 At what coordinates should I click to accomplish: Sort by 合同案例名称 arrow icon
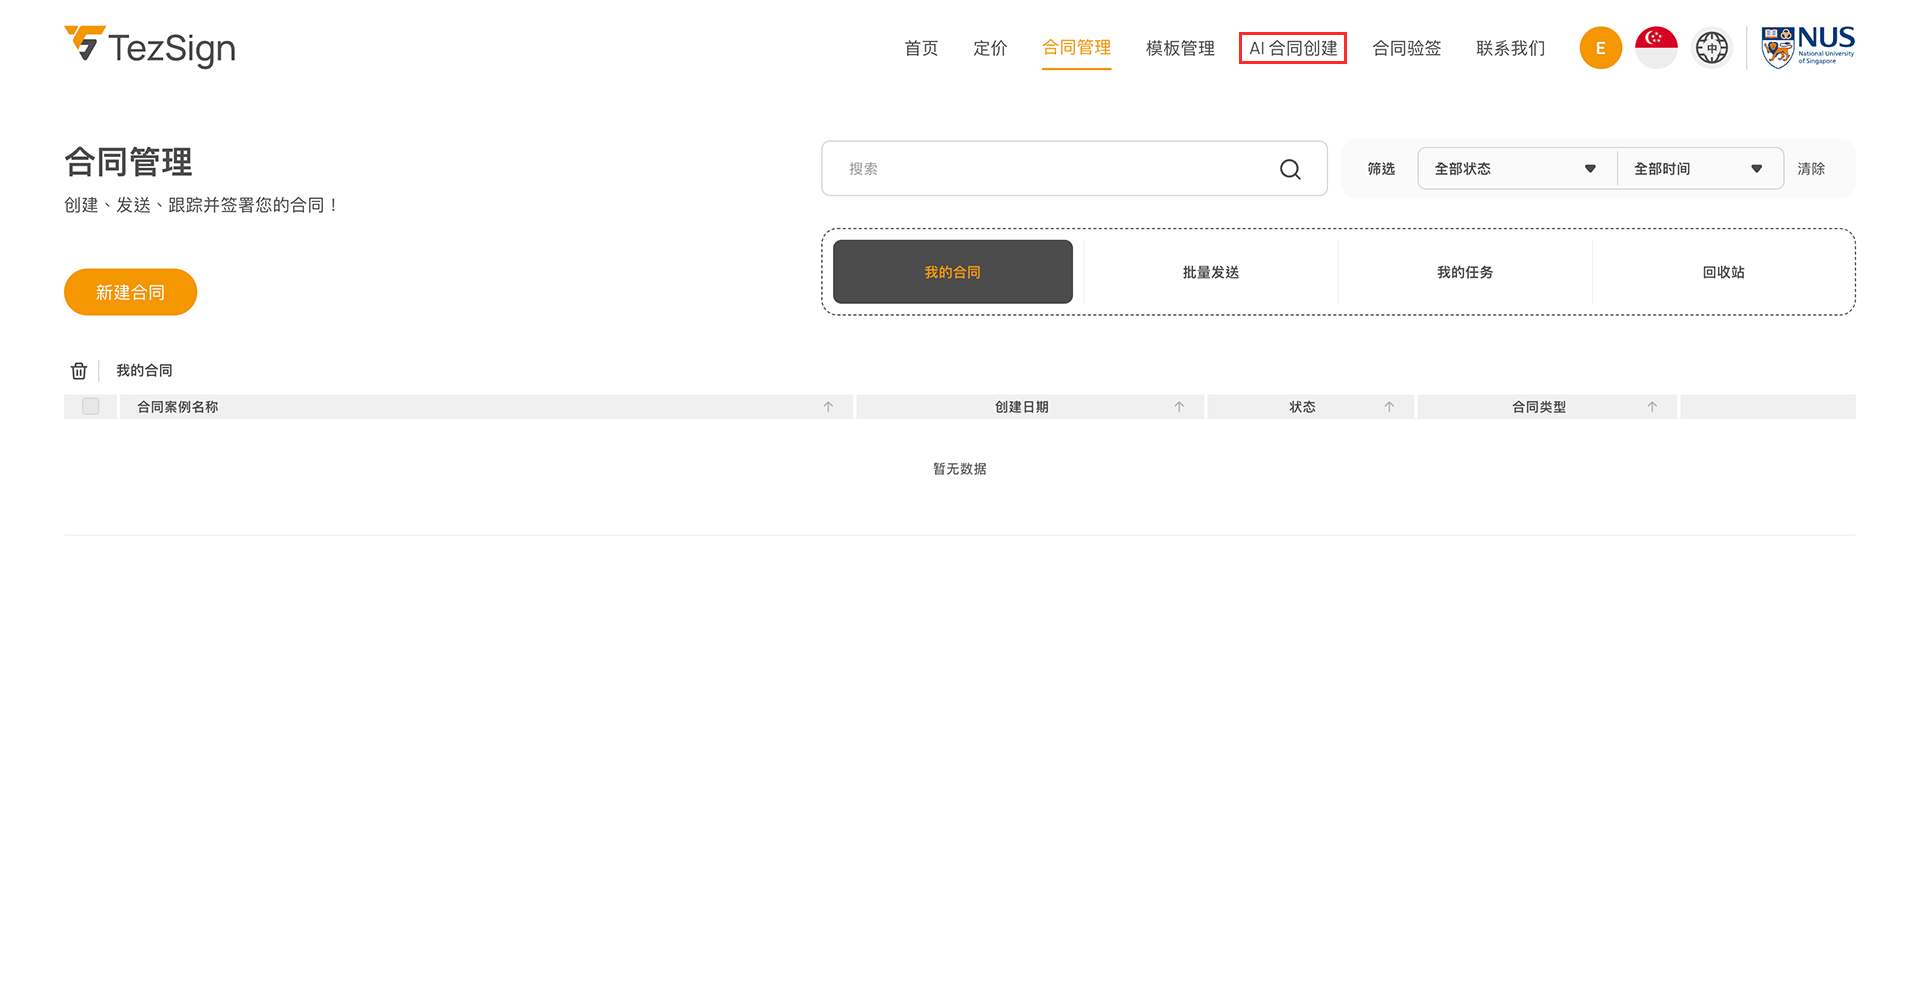tap(828, 407)
